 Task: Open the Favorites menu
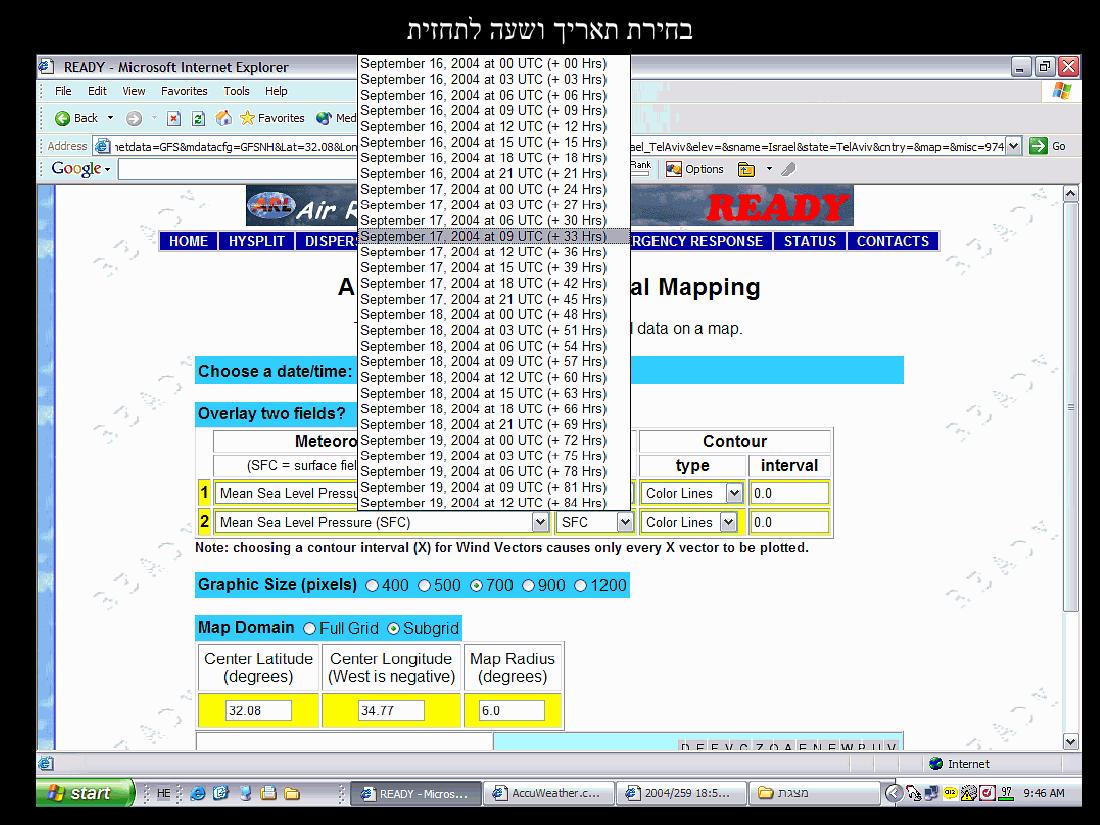184,91
